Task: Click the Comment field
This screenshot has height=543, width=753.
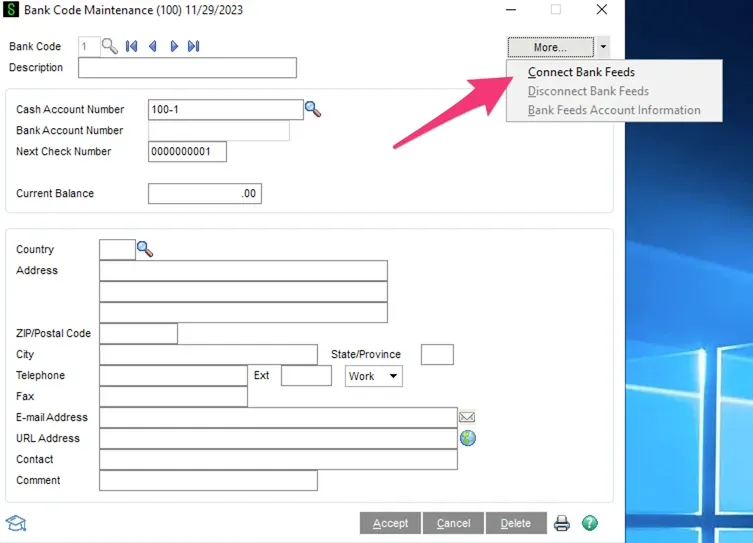Action: (208, 481)
